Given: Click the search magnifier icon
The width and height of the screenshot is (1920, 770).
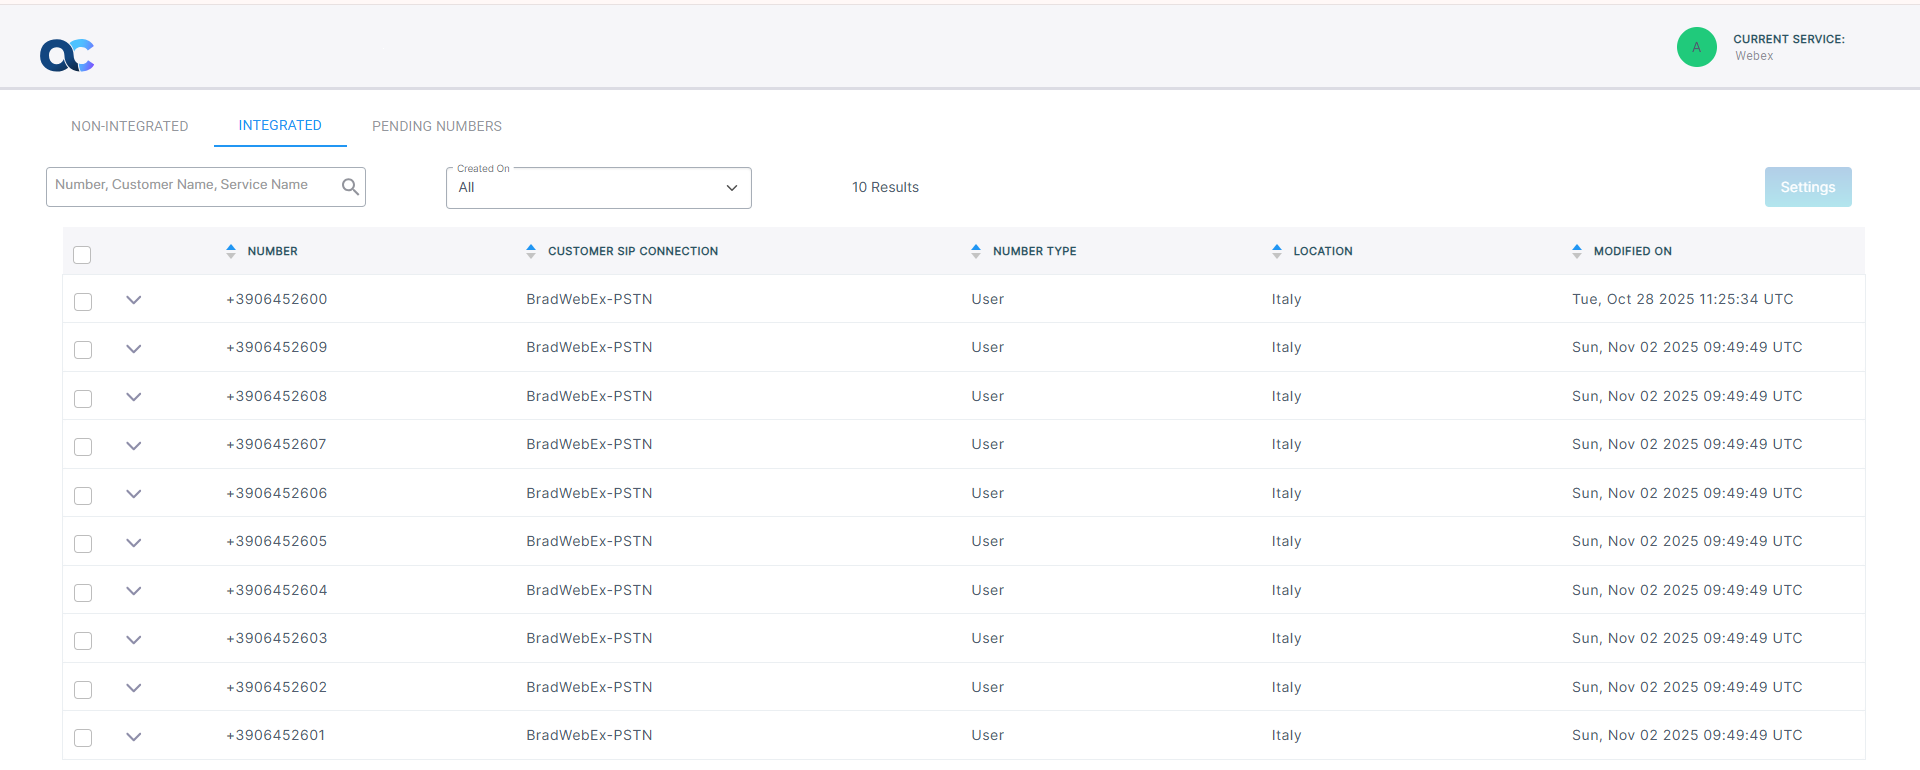Looking at the screenshot, I should [350, 187].
